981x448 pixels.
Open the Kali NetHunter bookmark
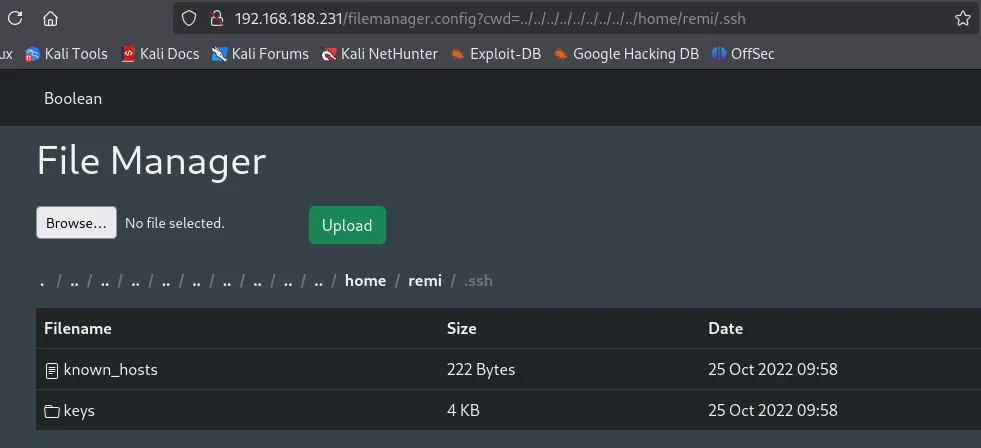coord(379,54)
